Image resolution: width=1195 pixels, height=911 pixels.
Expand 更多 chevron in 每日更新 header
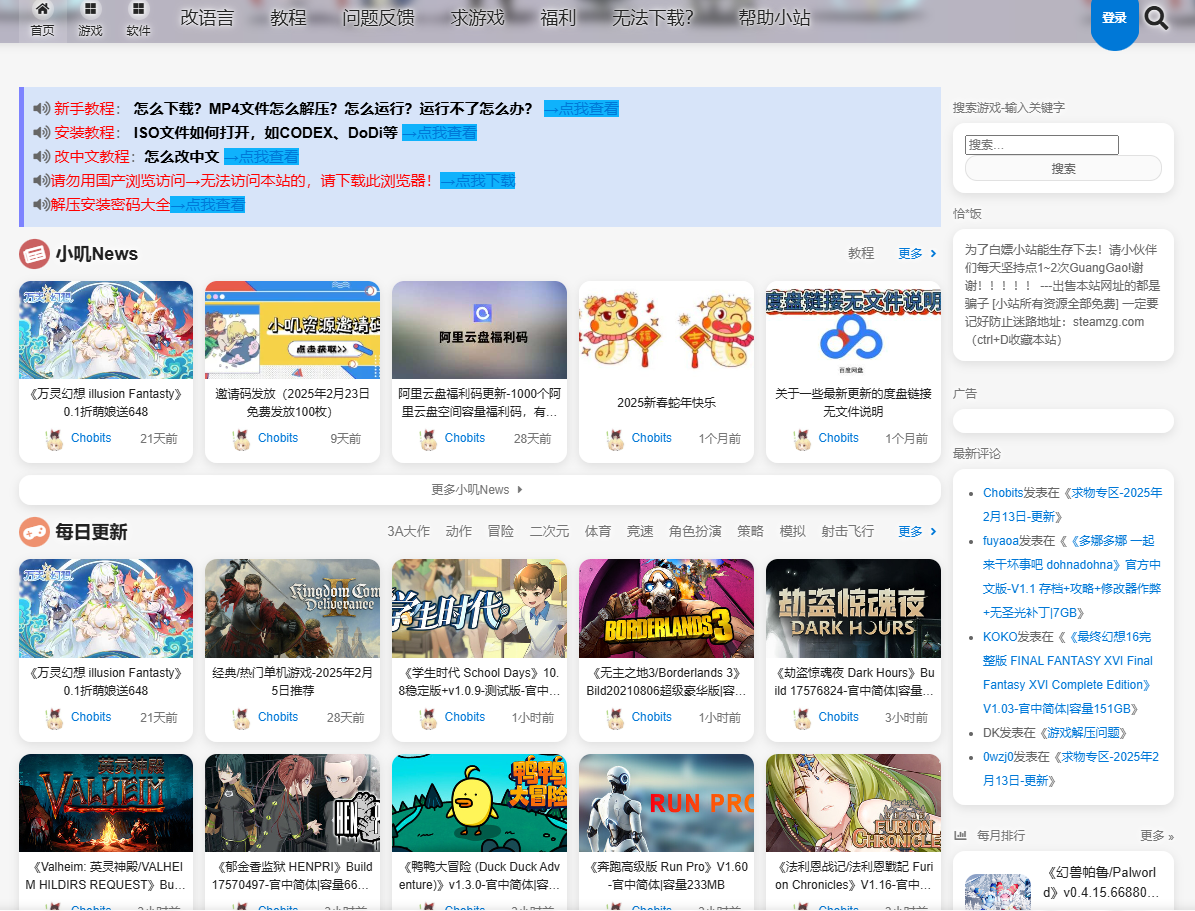917,532
